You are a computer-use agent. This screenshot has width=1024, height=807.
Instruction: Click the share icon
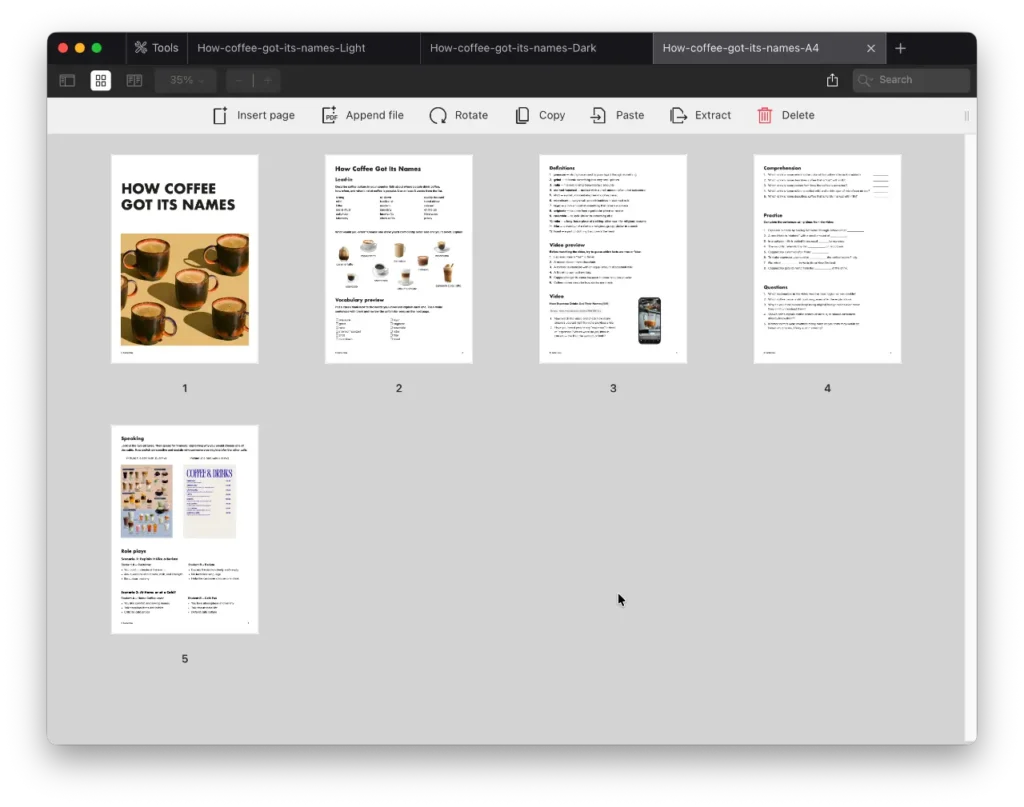tap(832, 80)
